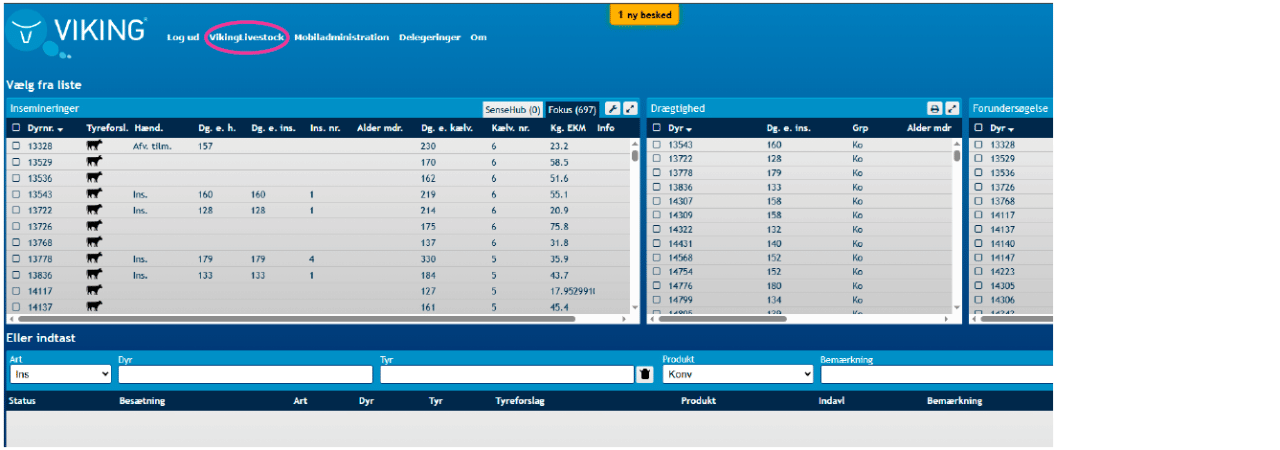Image resolution: width=1280 pixels, height=450 pixels.
Task: Tick checkbox for 14307 in Drægtighed
Action: pos(657,201)
